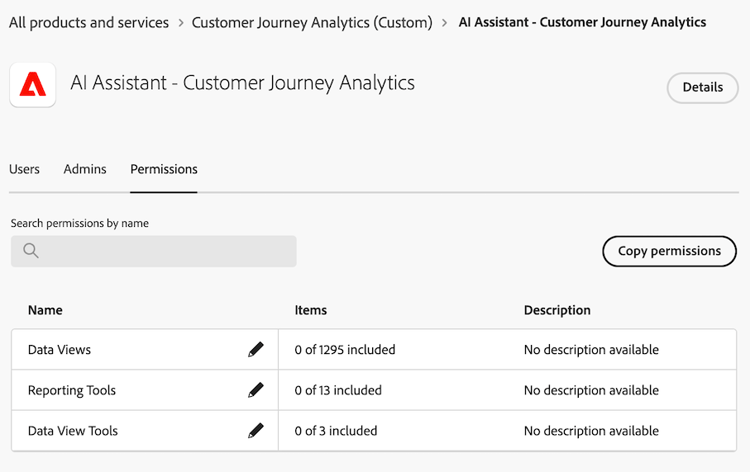750x472 pixels.
Task: Click first breadcrumb chevron separator
Action: (x=180, y=22)
